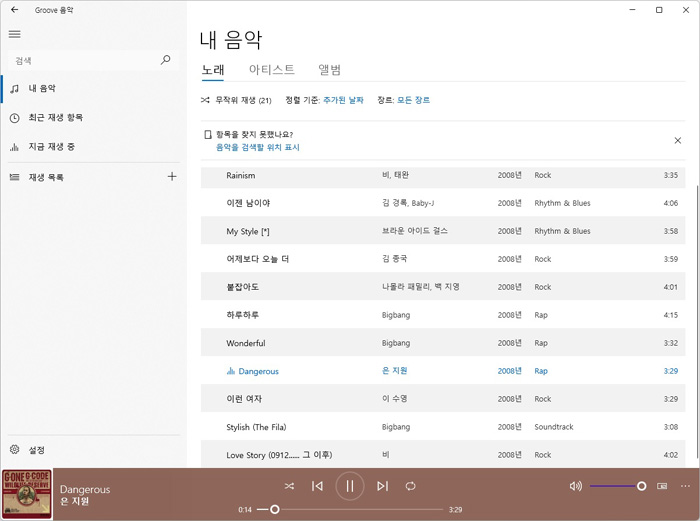700x521 pixels.
Task: Select song 하루하루
Action: [443, 315]
